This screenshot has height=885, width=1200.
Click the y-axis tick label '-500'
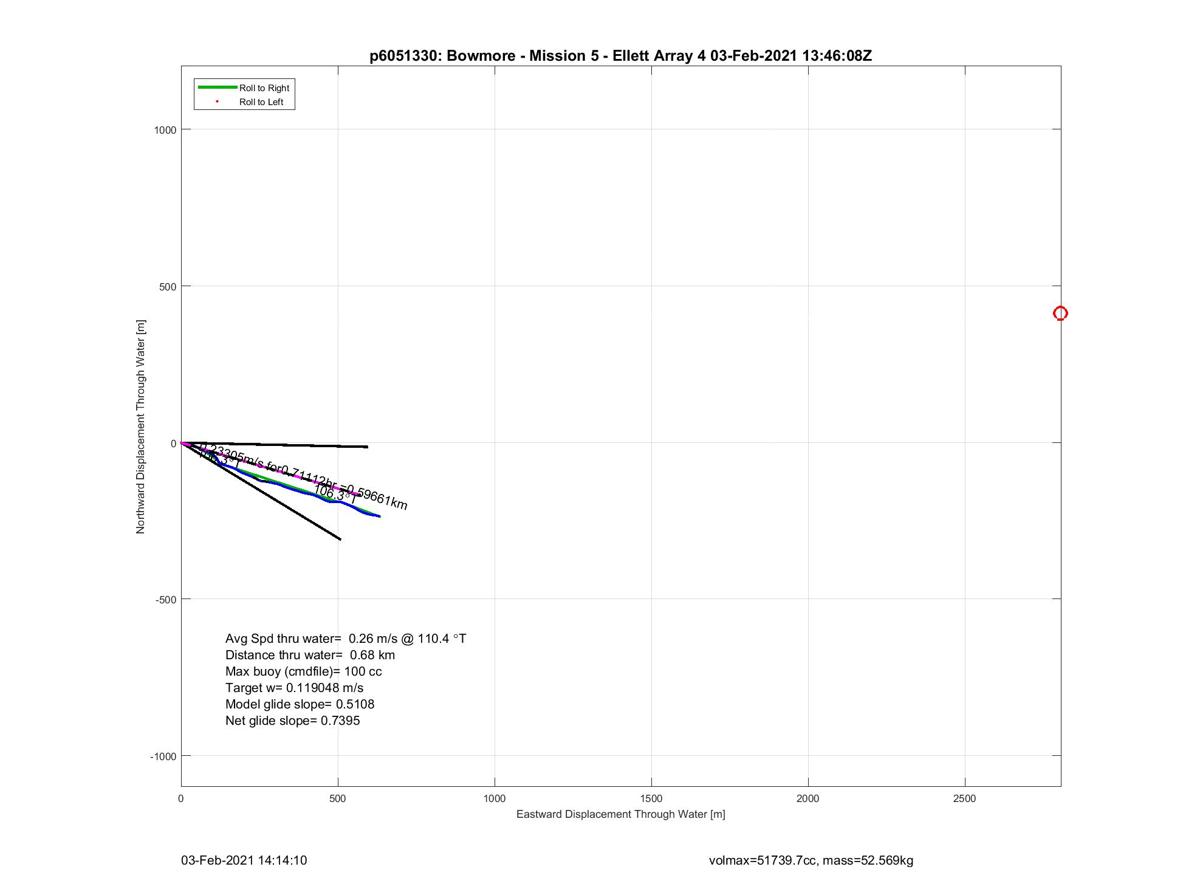coord(166,599)
